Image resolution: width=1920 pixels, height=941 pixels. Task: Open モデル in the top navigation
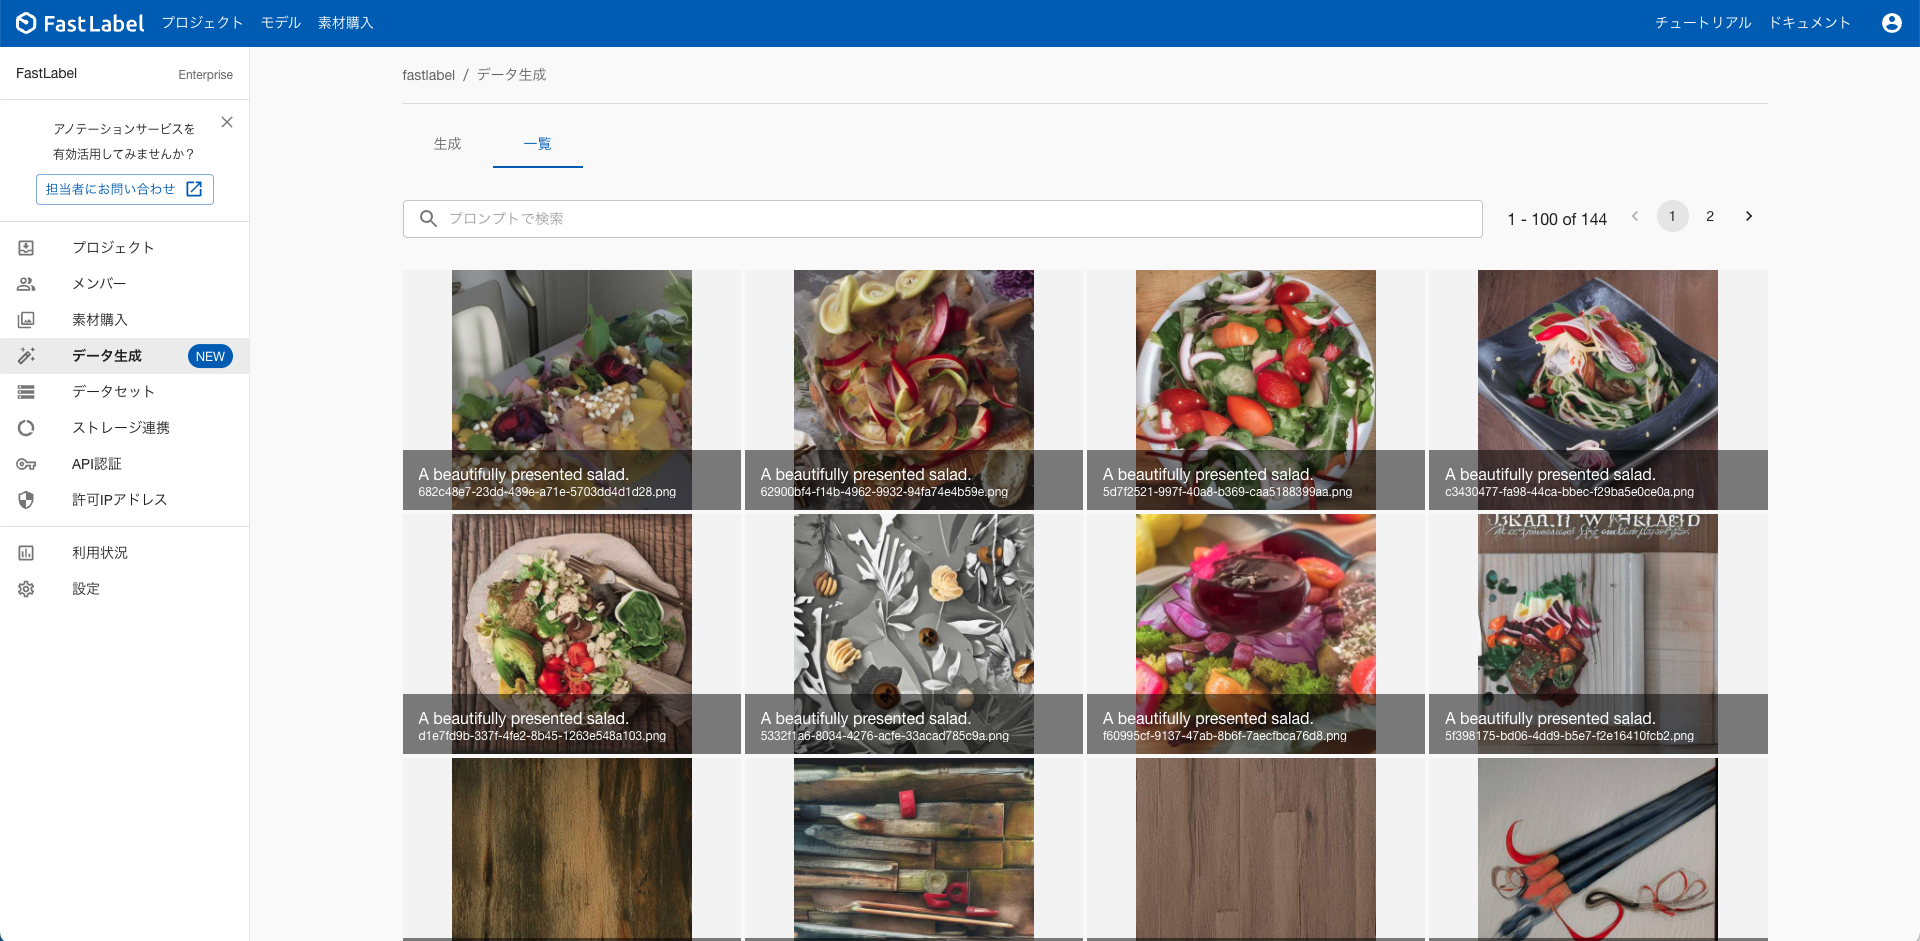point(281,23)
